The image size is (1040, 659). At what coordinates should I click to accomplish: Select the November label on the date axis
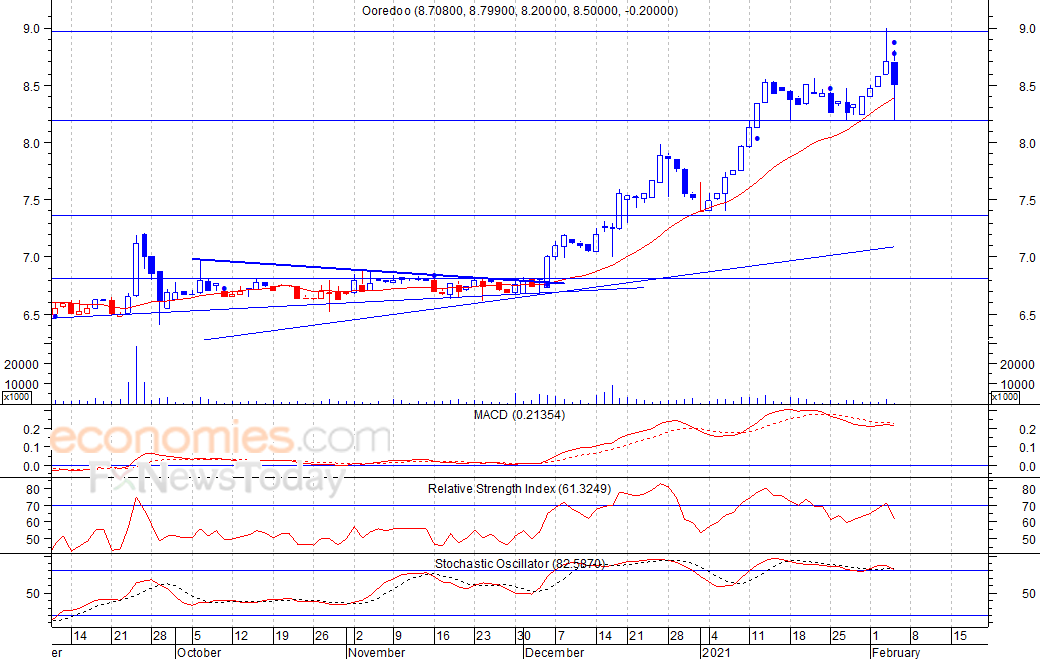[x=376, y=652]
